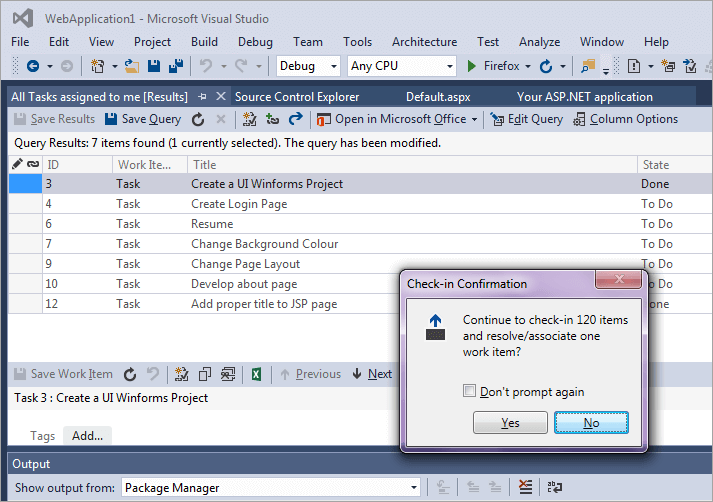Click No in Check-in Confirmation dialog
The image size is (713, 502).
(591, 422)
